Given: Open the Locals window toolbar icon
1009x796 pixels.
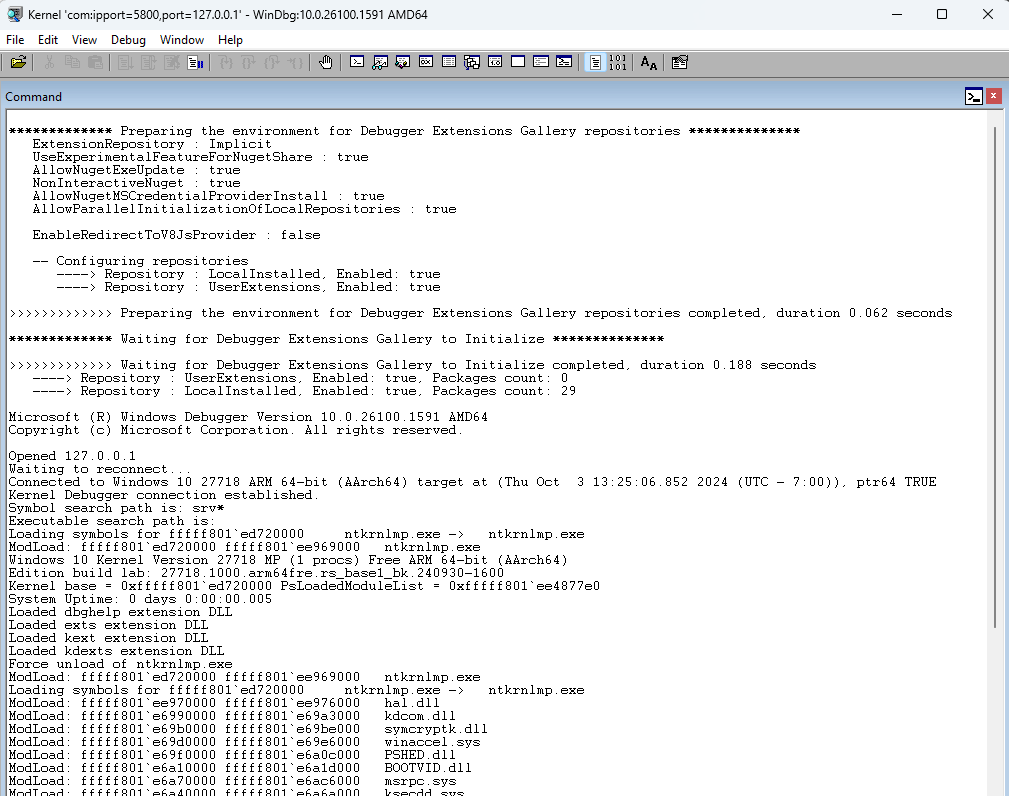Looking at the screenshot, I should [403, 62].
